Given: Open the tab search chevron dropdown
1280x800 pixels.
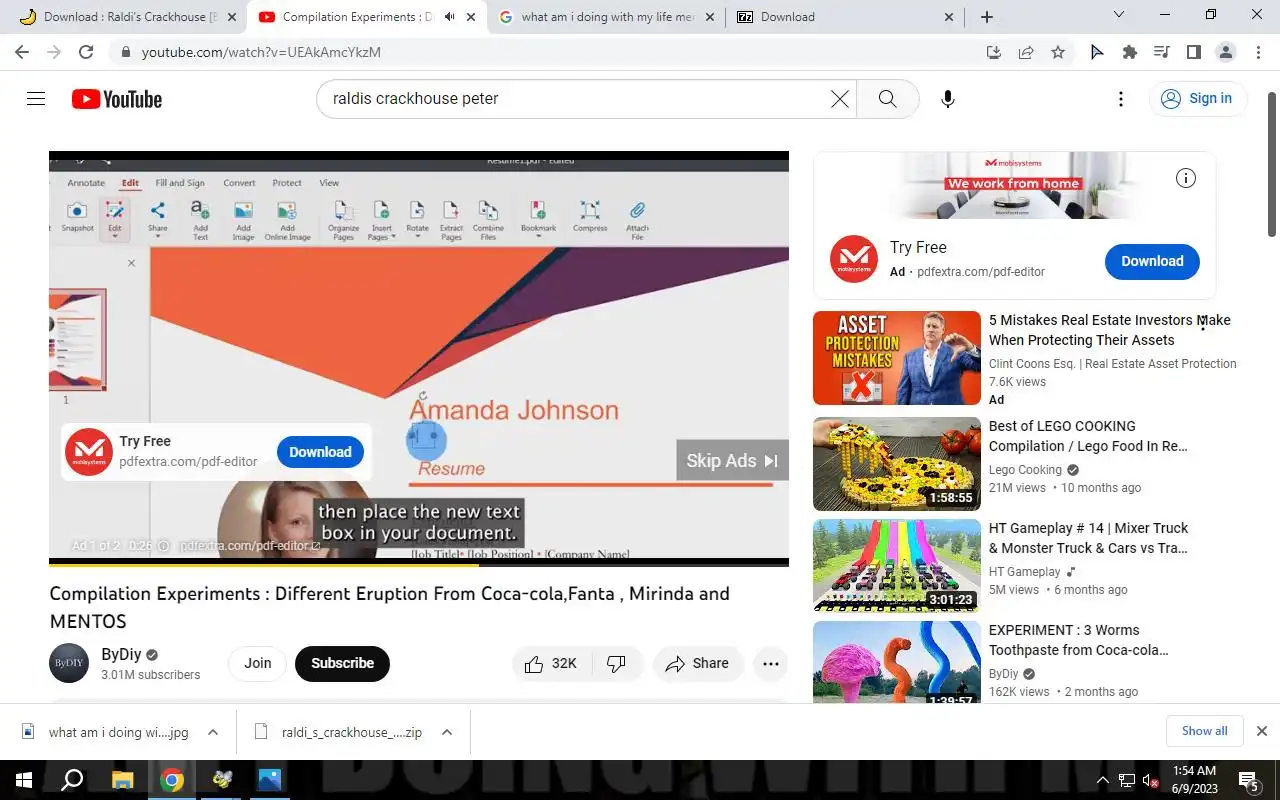Looking at the screenshot, I should pos(1119,15).
